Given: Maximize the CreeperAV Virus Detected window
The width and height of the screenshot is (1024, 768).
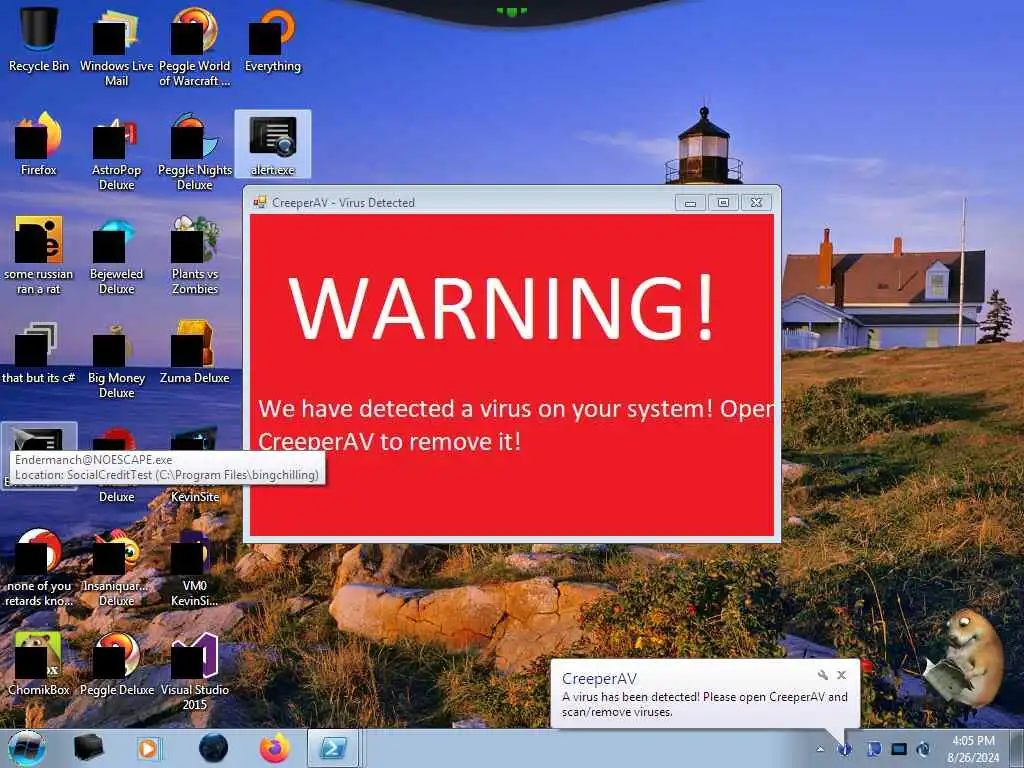Looking at the screenshot, I should [x=724, y=202].
